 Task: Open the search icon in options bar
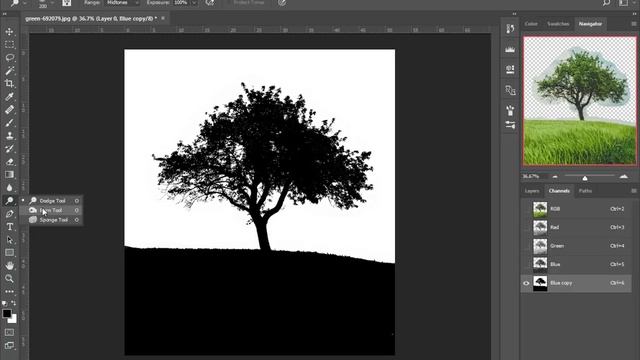click(x=607, y=3)
